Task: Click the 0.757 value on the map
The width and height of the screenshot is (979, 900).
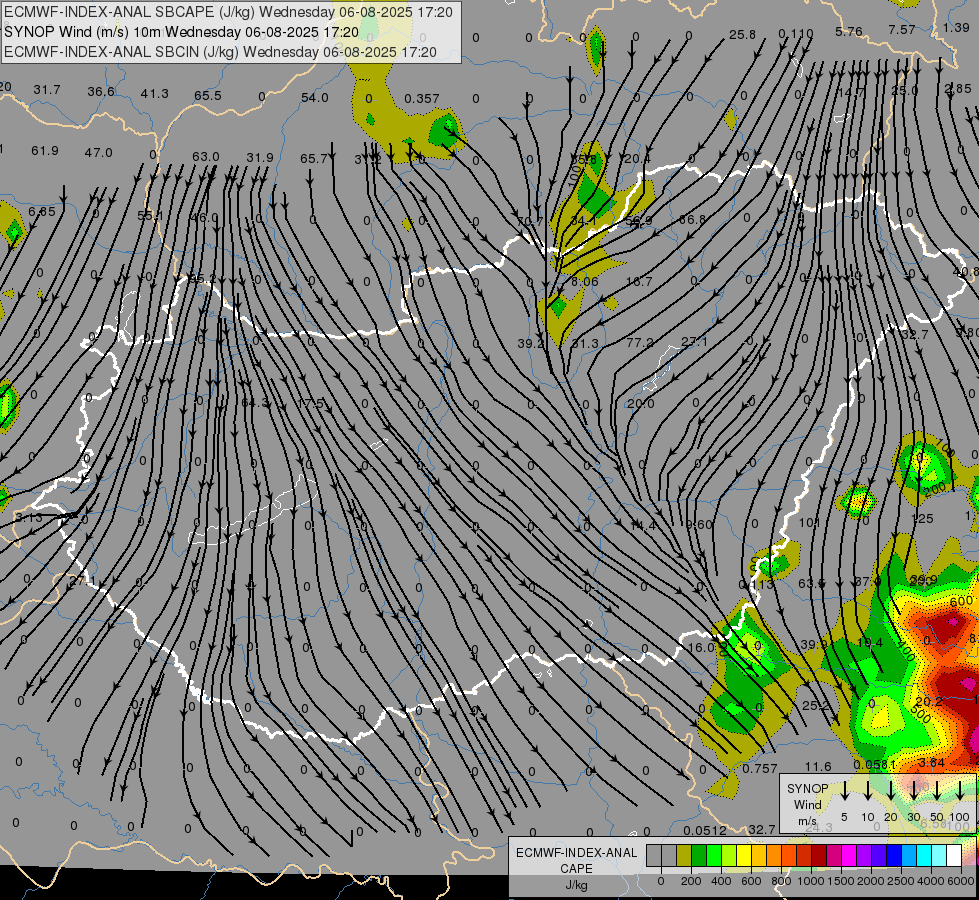Action: (x=760, y=769)
